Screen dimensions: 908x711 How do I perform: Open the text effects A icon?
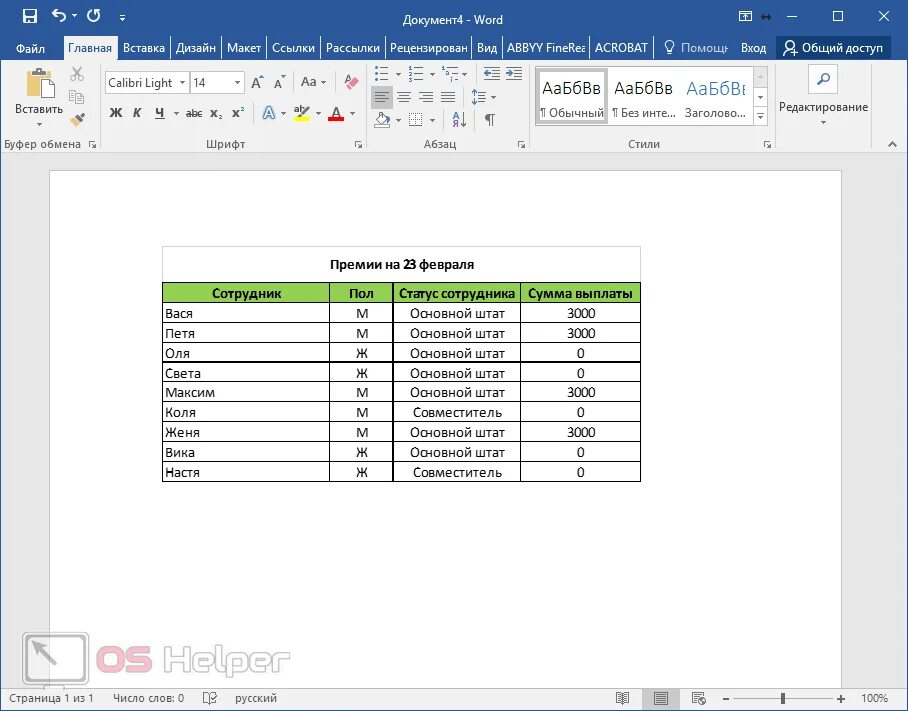click(269, 113)
